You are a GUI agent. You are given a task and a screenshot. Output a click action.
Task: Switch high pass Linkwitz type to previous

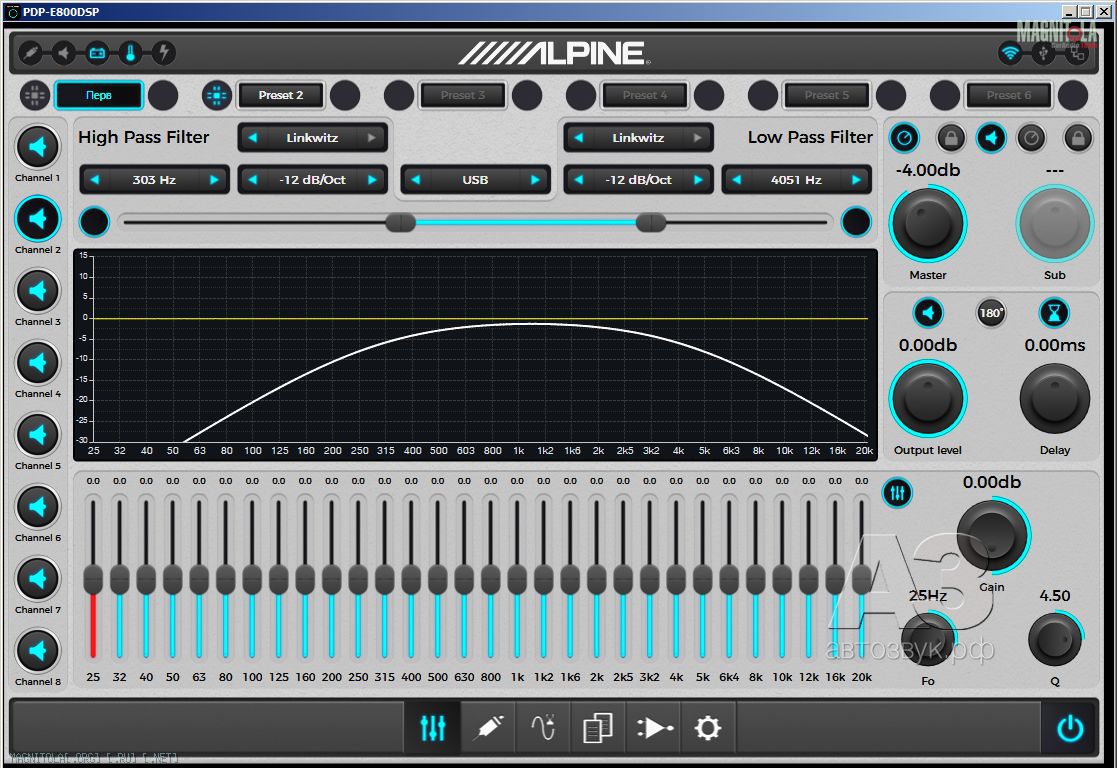click(252, 138)
